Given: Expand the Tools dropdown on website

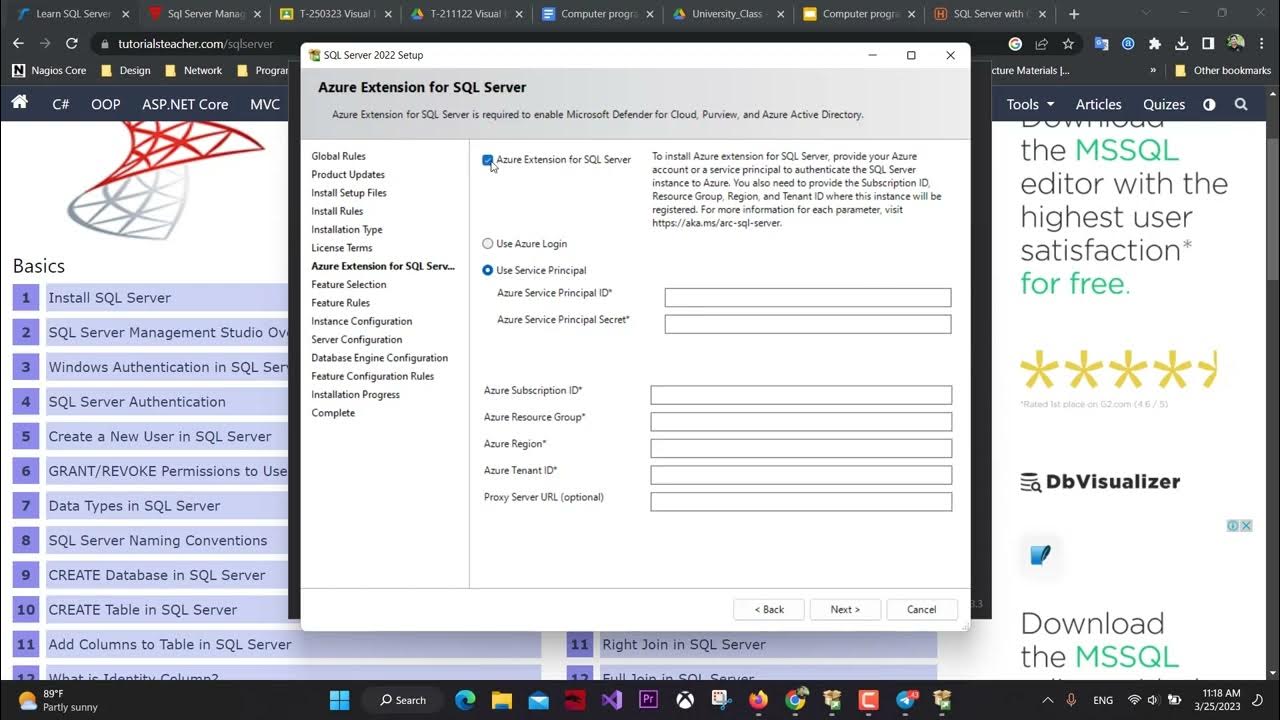Looking at the screenshot, I should (x=1030, y=104).
